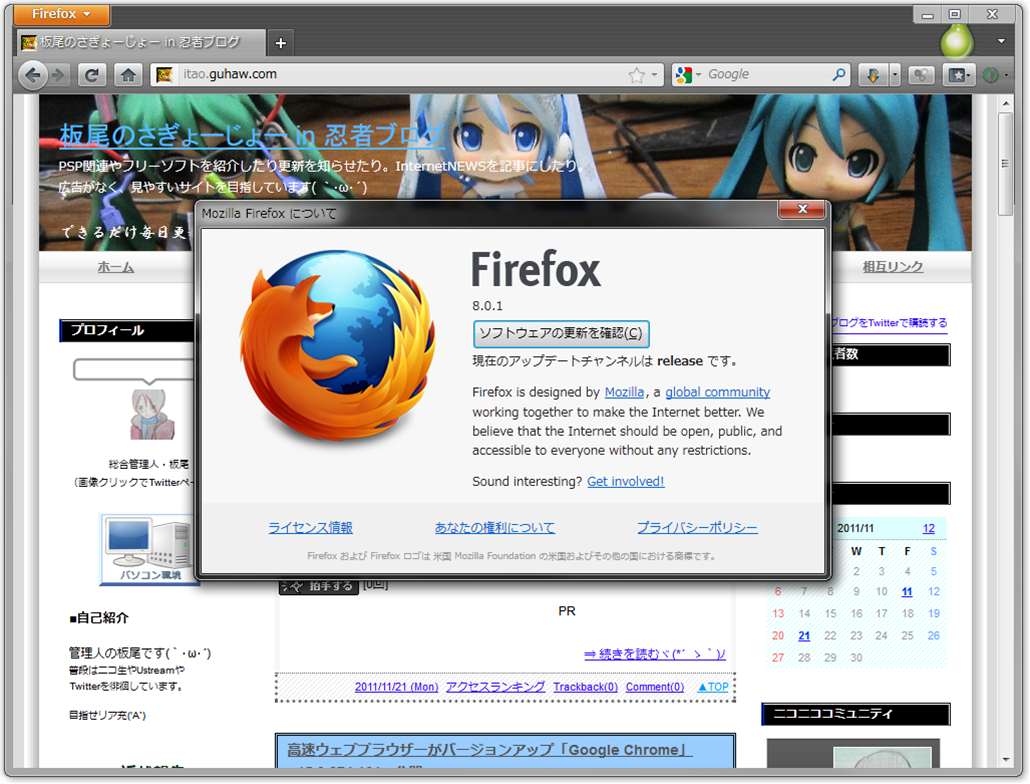The width and height of the screenshot is (1030, 784).
Task: Select calendar date 21
Action: point(804,636)
